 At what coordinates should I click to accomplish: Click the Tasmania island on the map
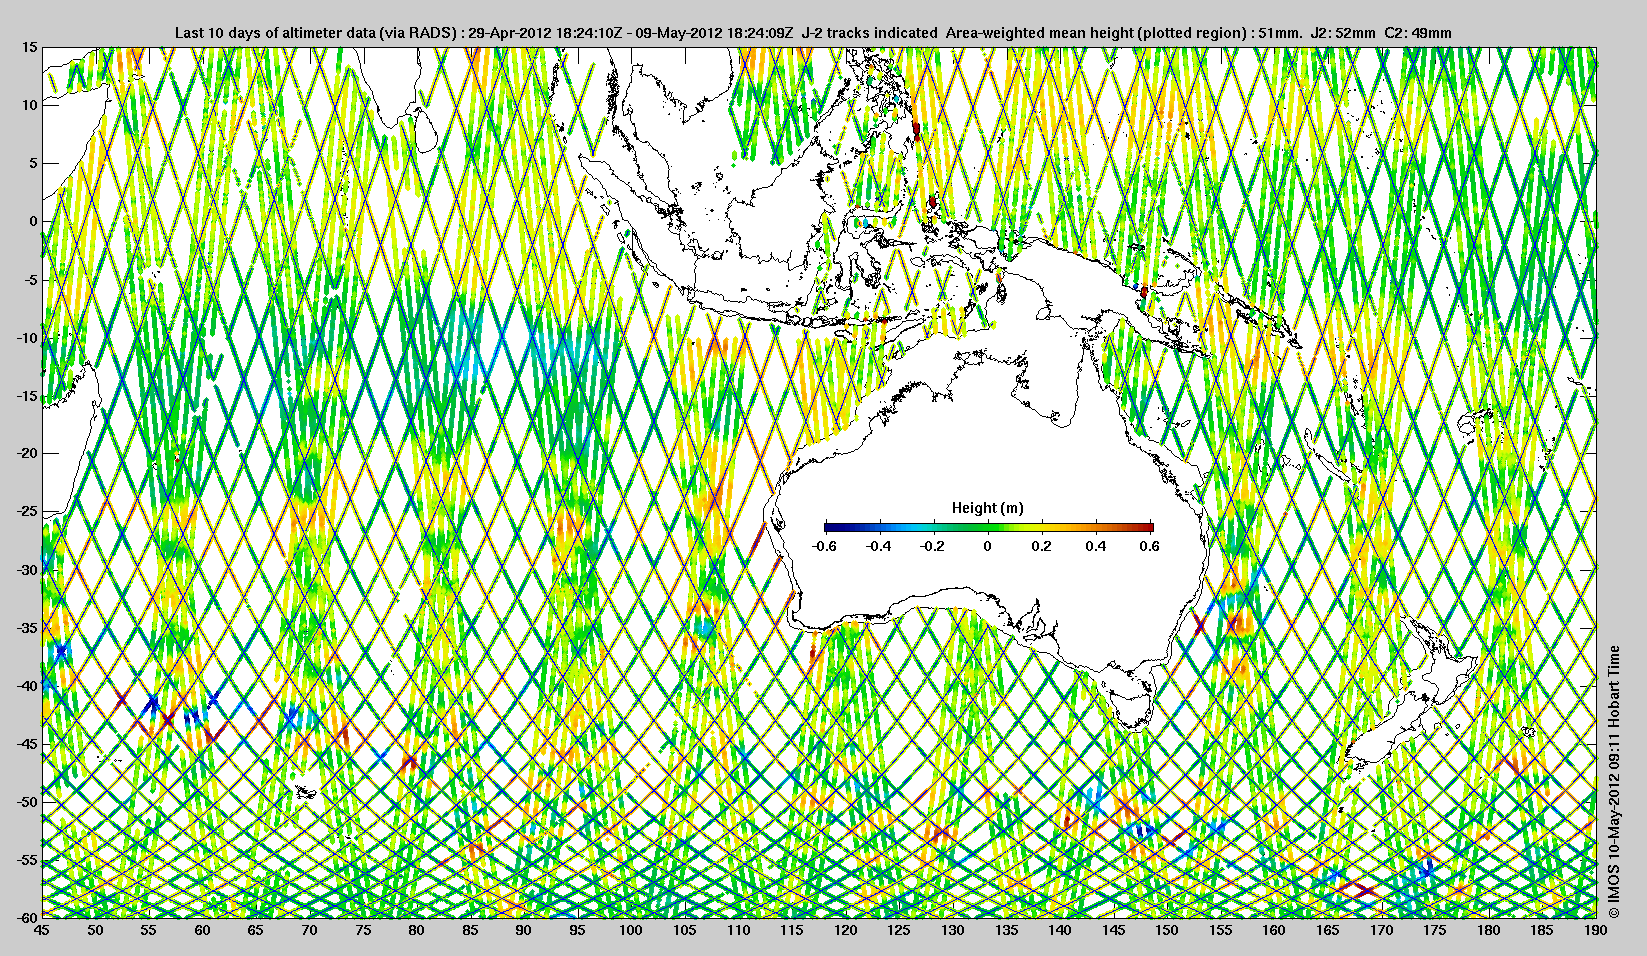1132,706
